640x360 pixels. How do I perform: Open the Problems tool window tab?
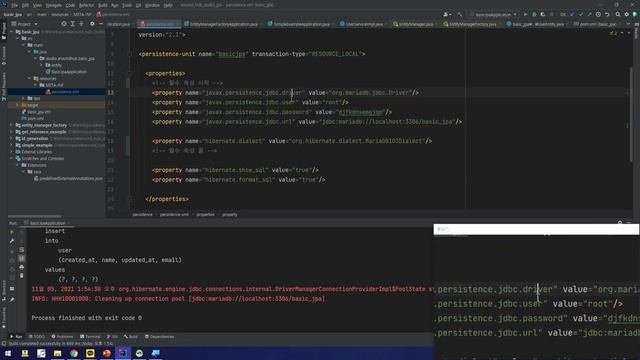click(62, 337)
